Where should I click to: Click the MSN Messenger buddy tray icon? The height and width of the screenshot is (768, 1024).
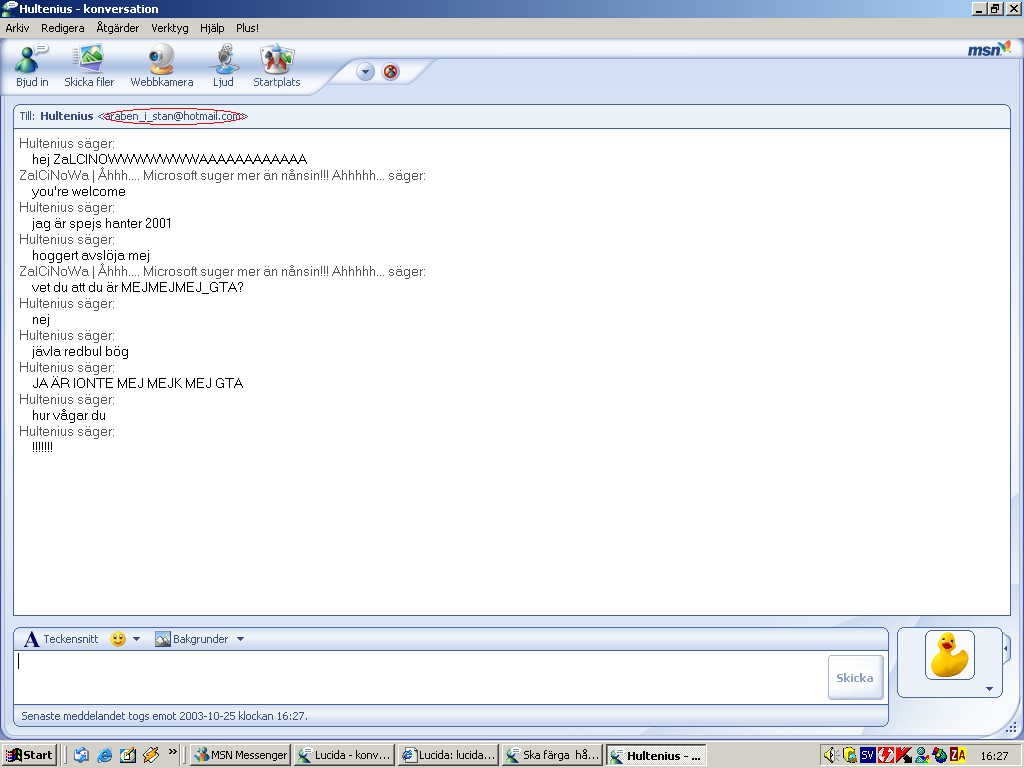pyautogui.click(x=922, y=756)
